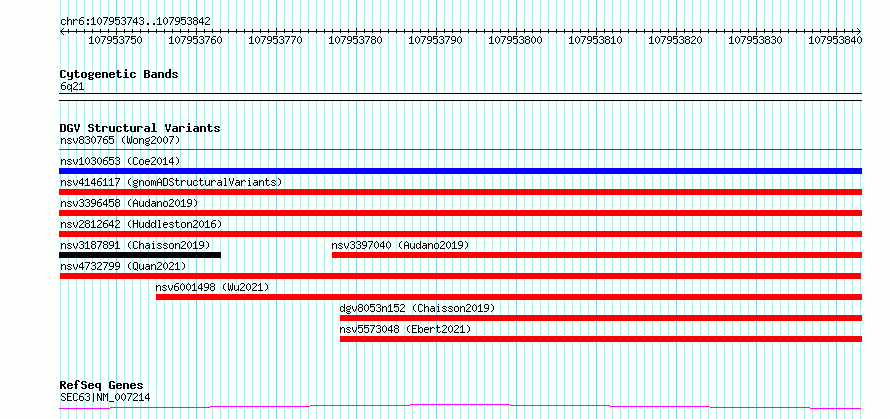Open nsv5573048 (Ebert2021) label
890x419 pixels.
coord(405,329)
